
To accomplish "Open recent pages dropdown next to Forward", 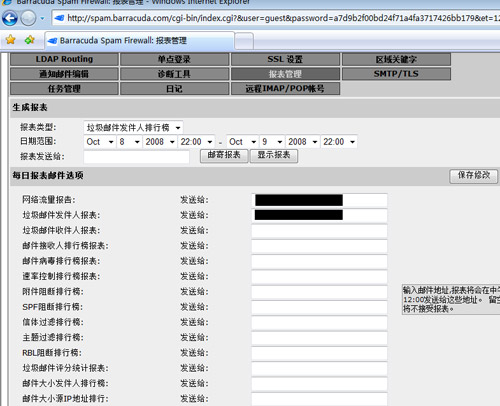I will point(42,18).
